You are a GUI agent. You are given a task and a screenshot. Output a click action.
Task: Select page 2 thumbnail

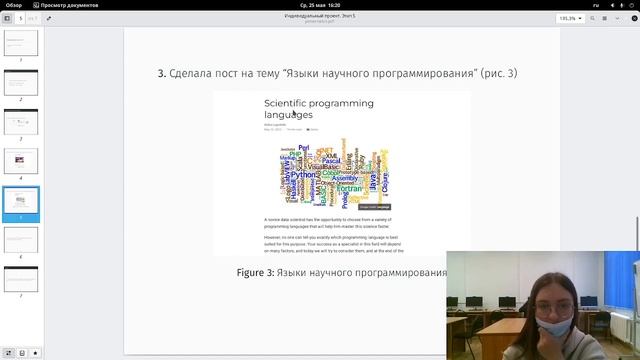pos(21,82)
